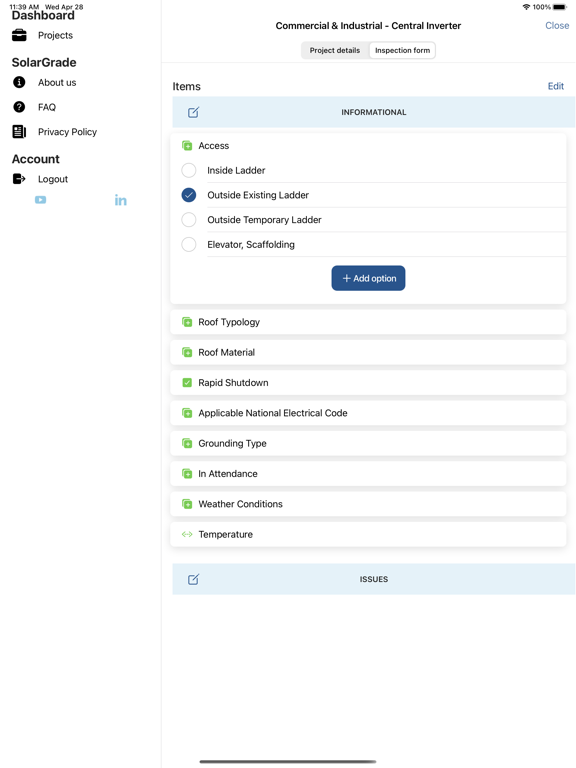Choose the Elevator, Scaffolding radio option
Viewport: 576px width, 768px height.
click(x=189, y=244)
